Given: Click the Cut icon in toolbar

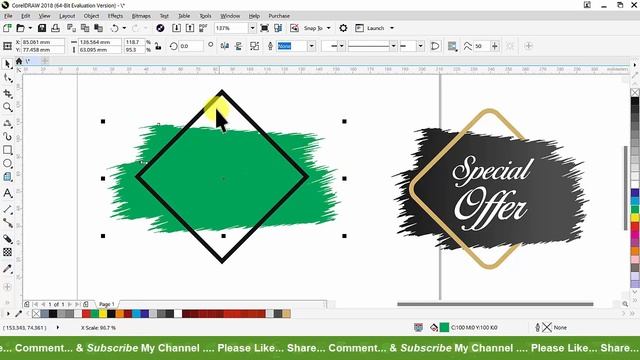Looking at the screenshot, I should 71,28.
